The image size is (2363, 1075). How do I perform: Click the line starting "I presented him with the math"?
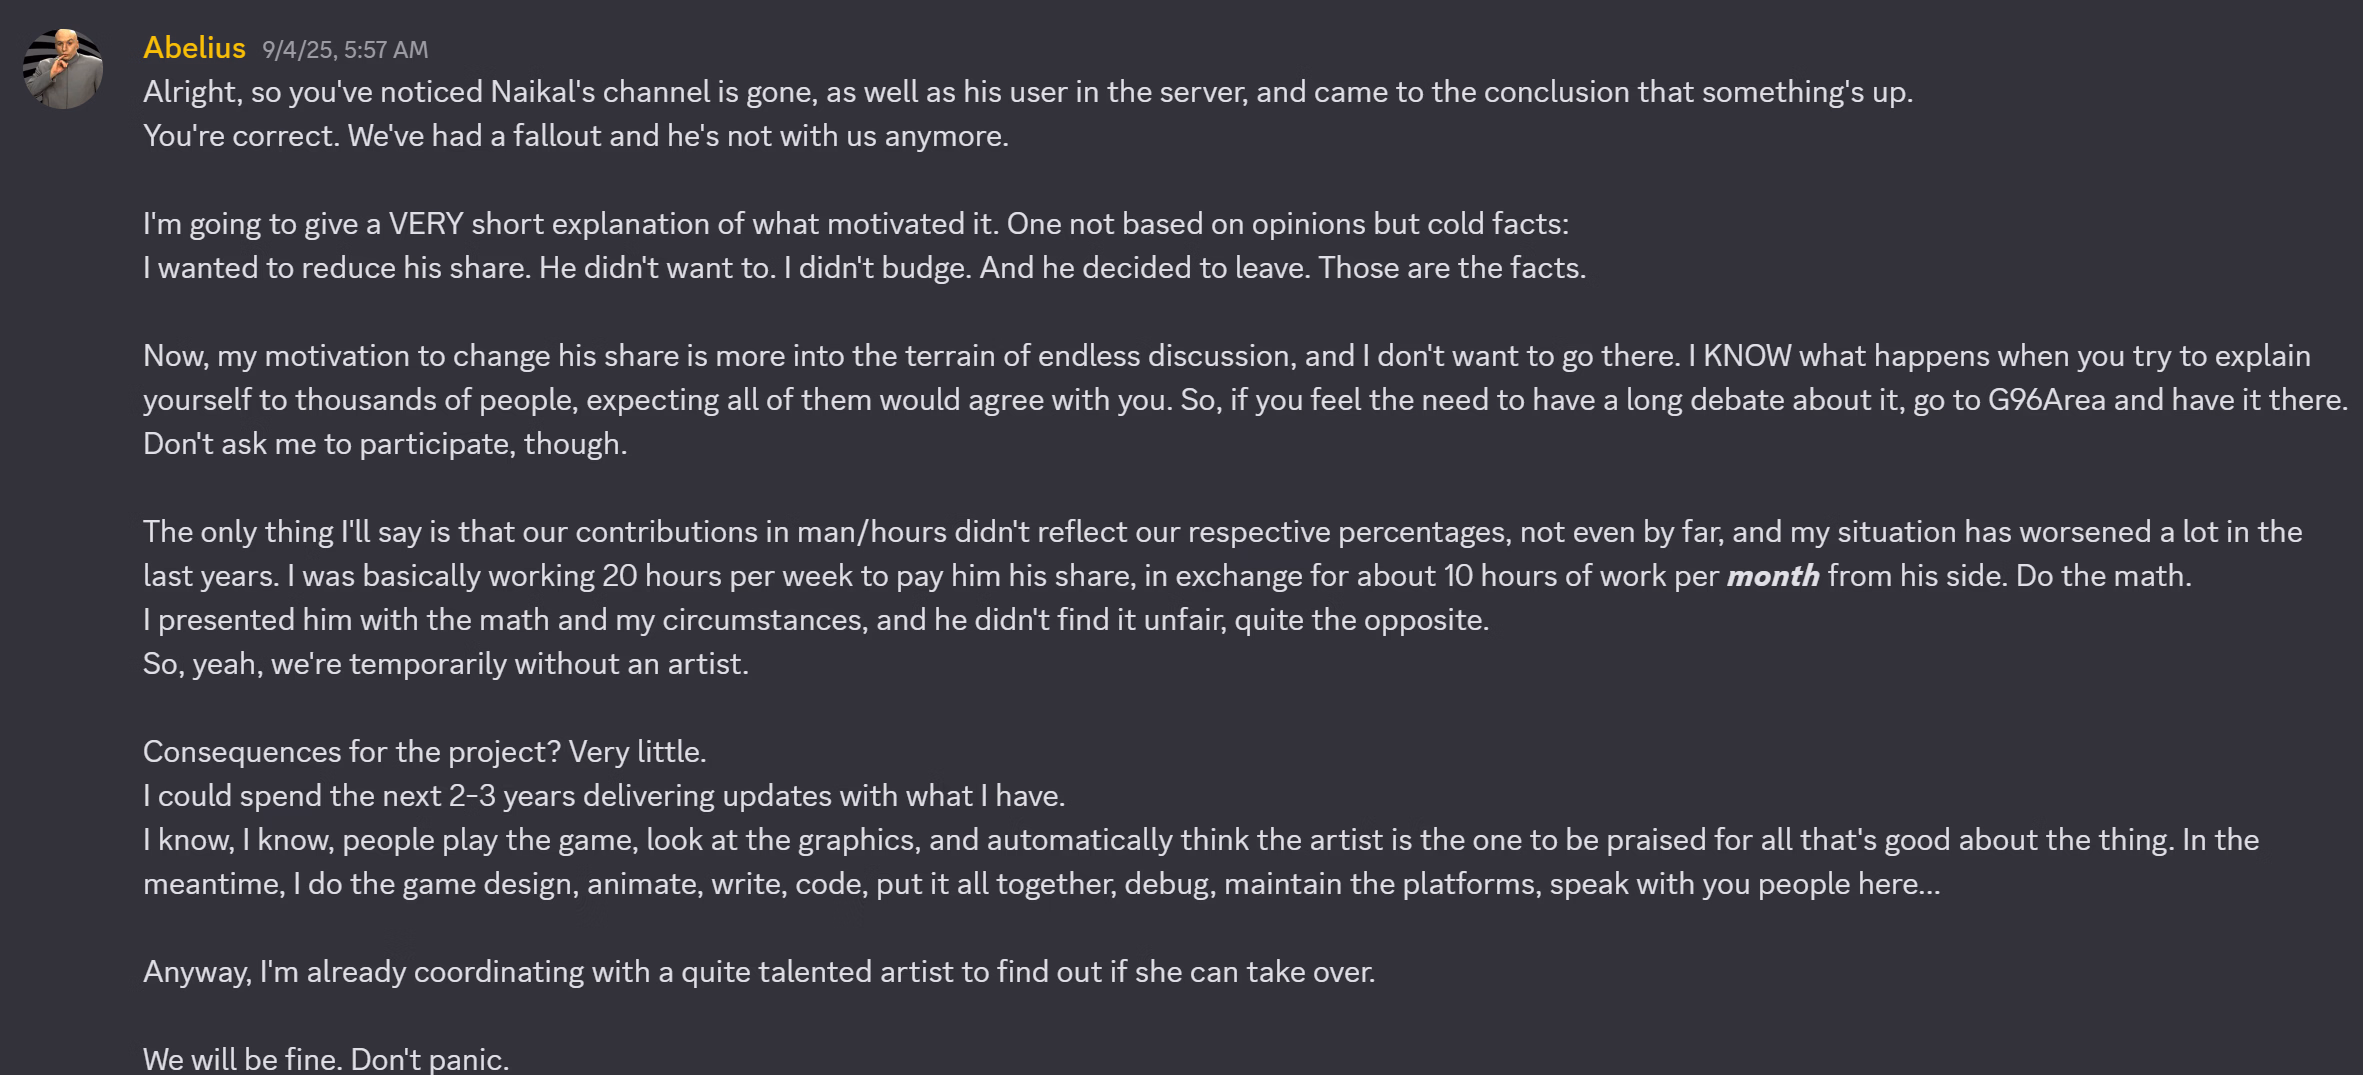[816, 620]
